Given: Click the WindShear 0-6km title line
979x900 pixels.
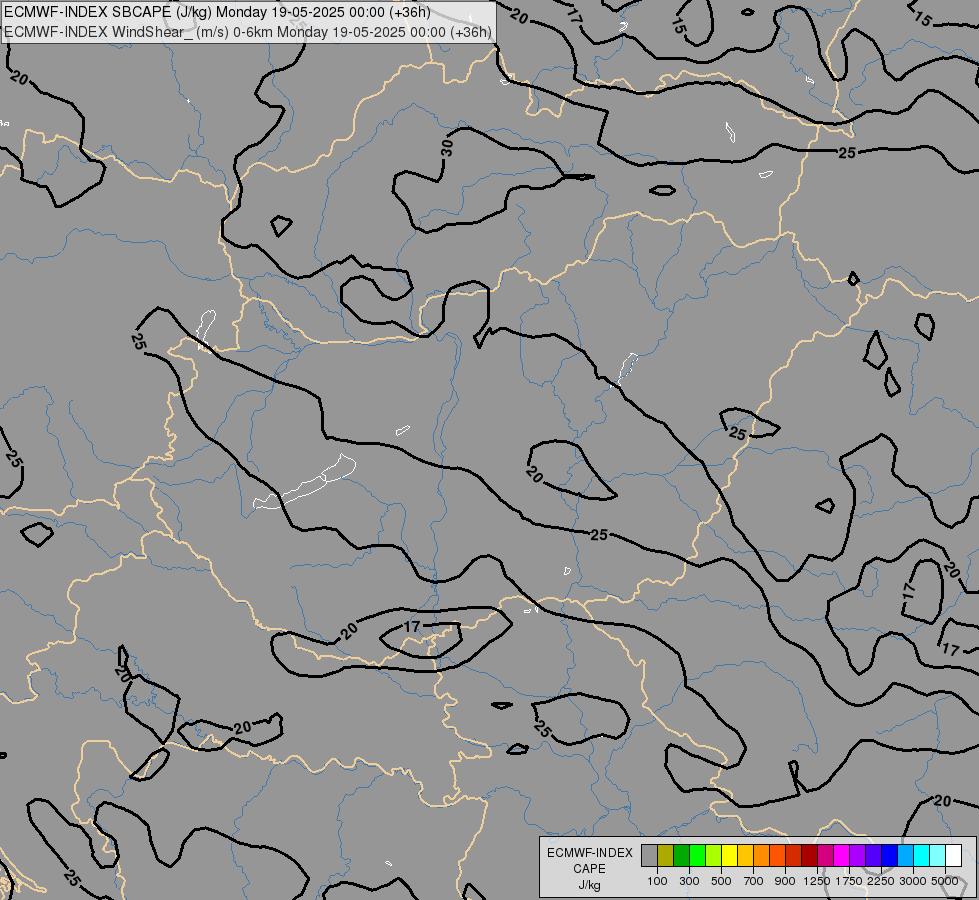Looking at the screenshot, I should tap(248, 32).
